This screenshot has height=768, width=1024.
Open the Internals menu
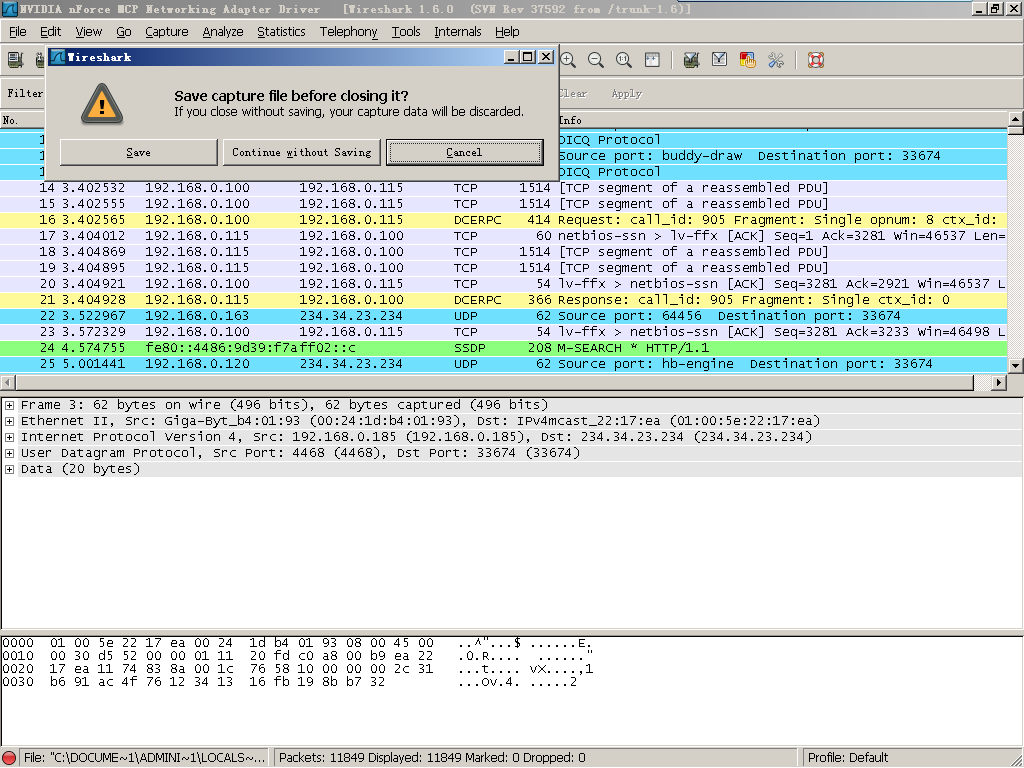tap(458, 31)
